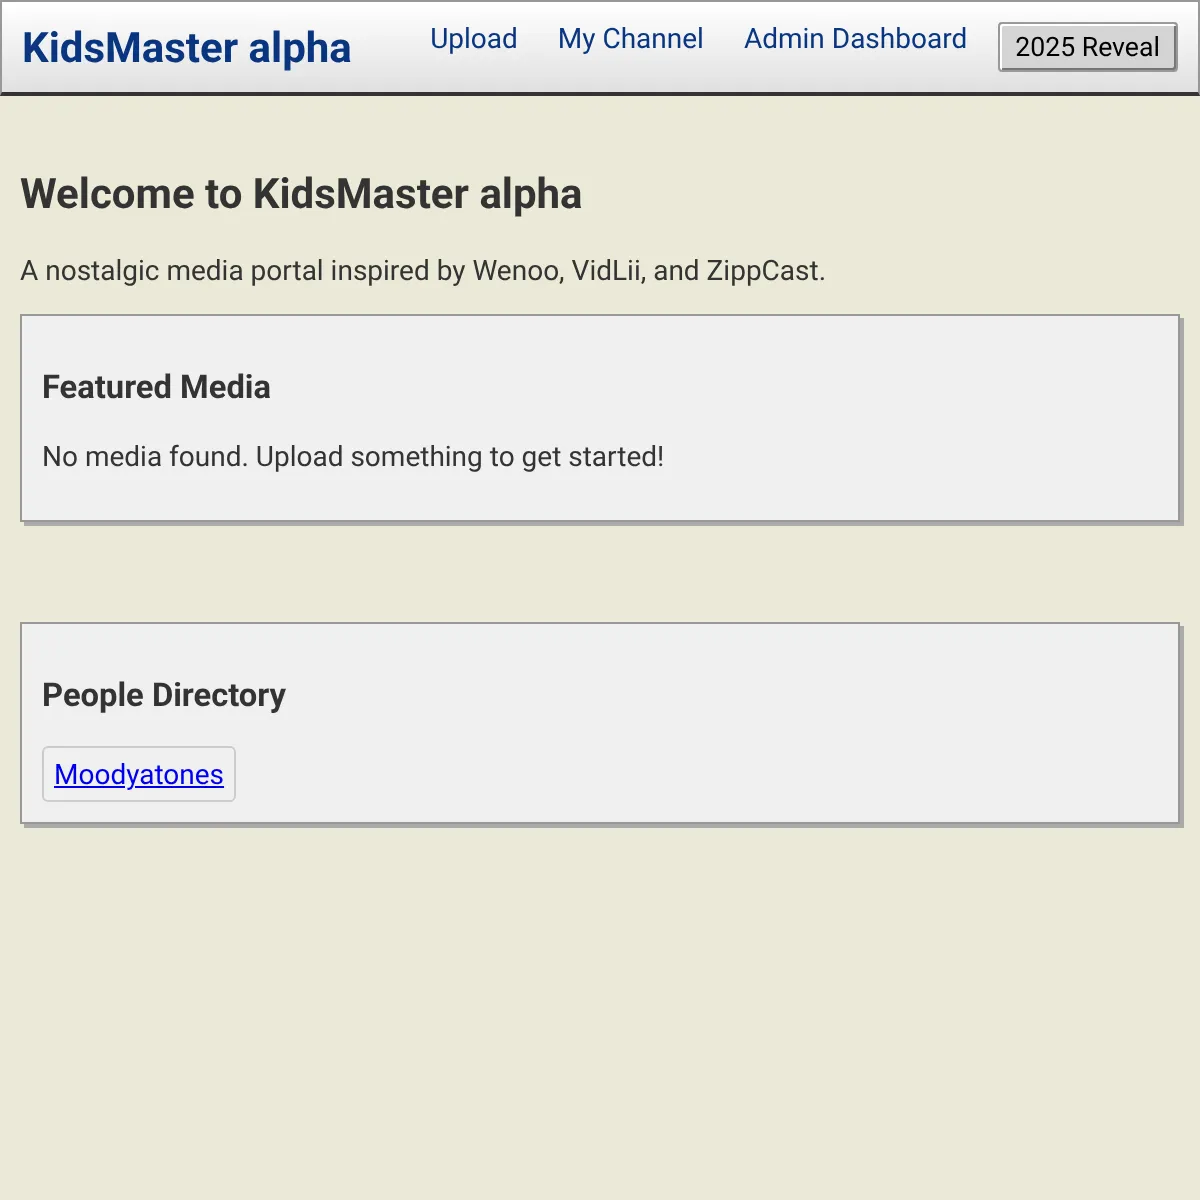
Task: Click empty area right of Moodyatones chip
Action: (700, 774)
